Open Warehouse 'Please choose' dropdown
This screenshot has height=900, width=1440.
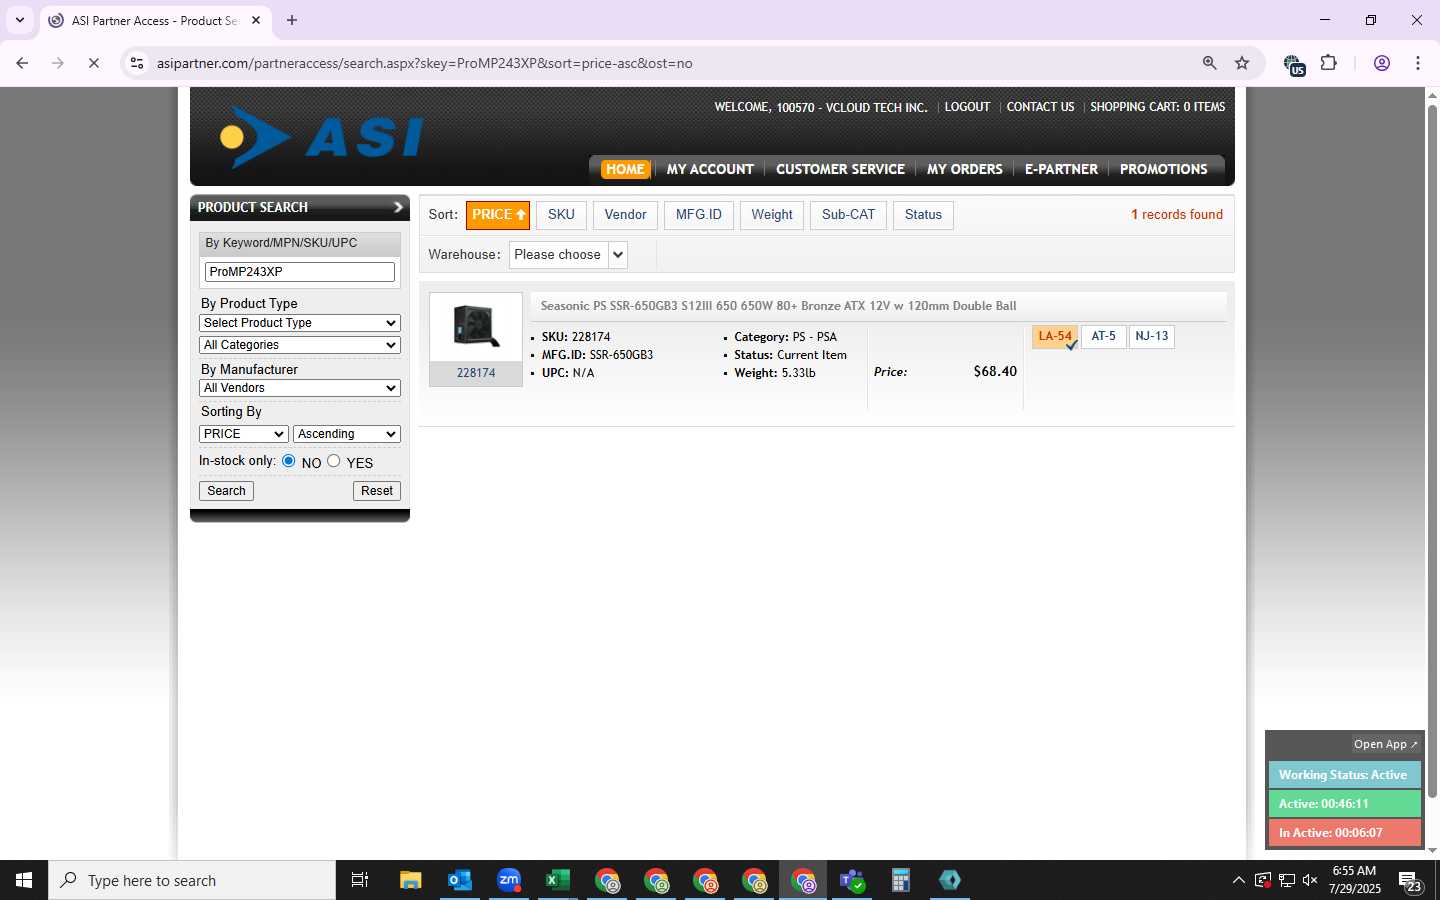pyautogui.click(x=568, y=255)
